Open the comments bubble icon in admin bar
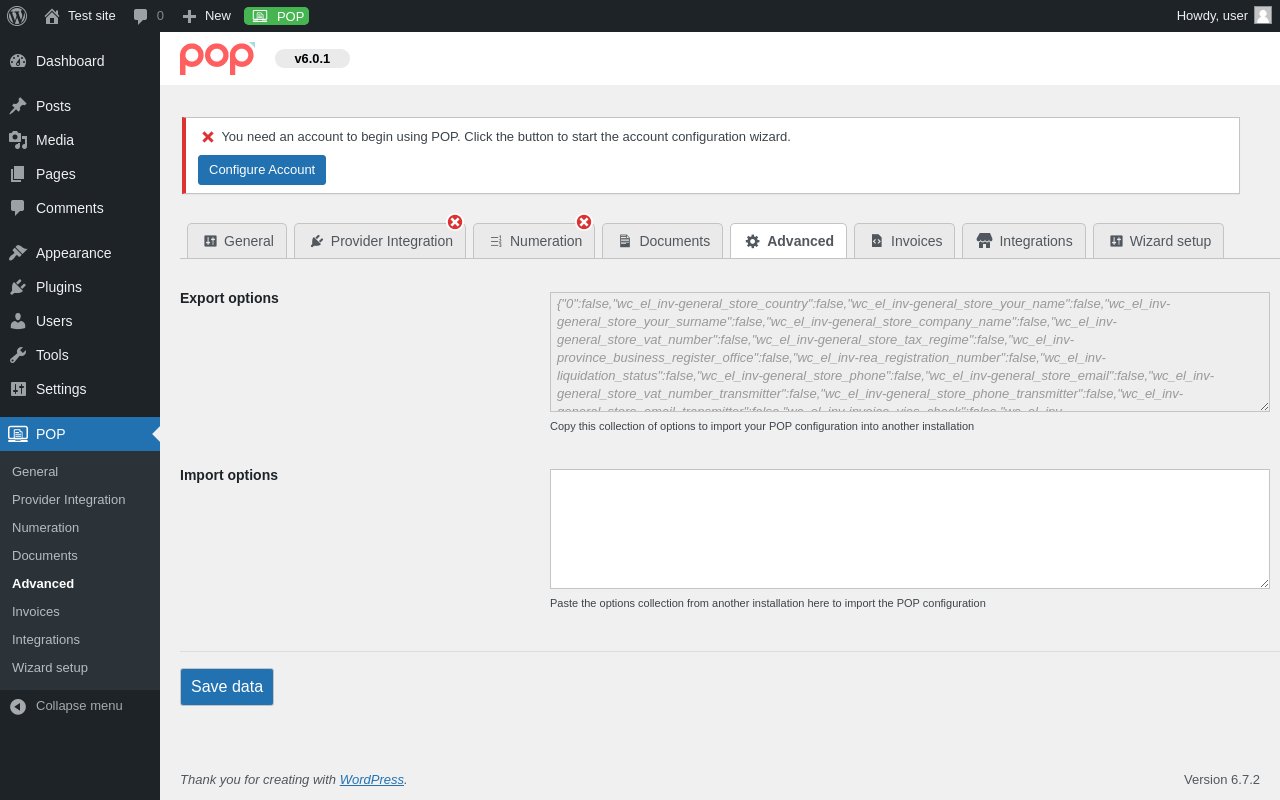This screenshot has width=1280, height=800. click(141, 16)
